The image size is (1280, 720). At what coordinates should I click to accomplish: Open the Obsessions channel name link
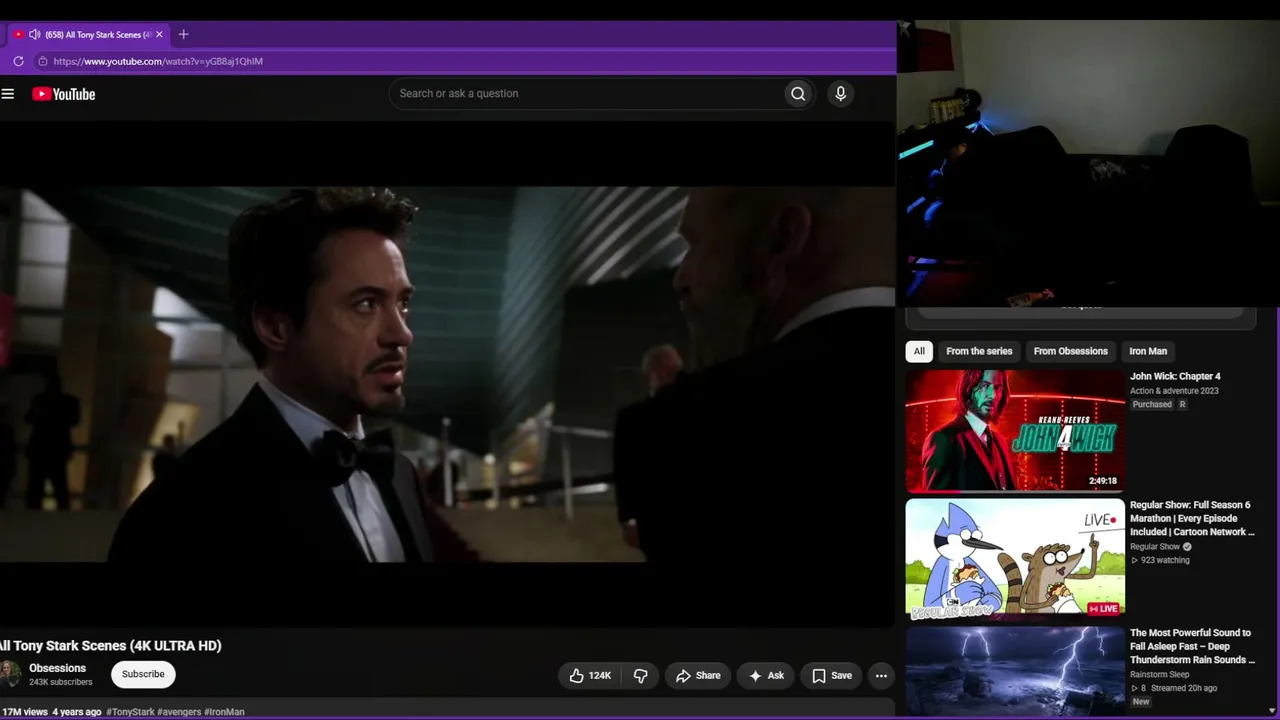[57, 668]
